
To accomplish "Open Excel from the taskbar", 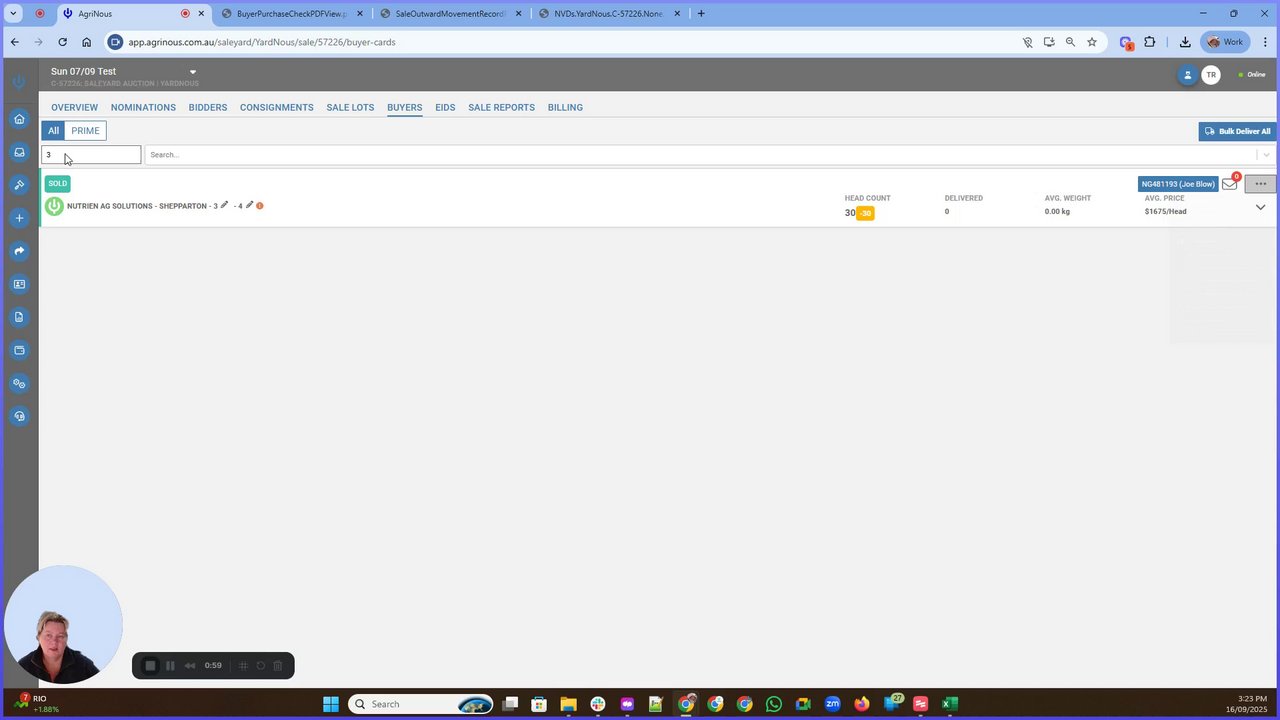I will pos(949,704).
